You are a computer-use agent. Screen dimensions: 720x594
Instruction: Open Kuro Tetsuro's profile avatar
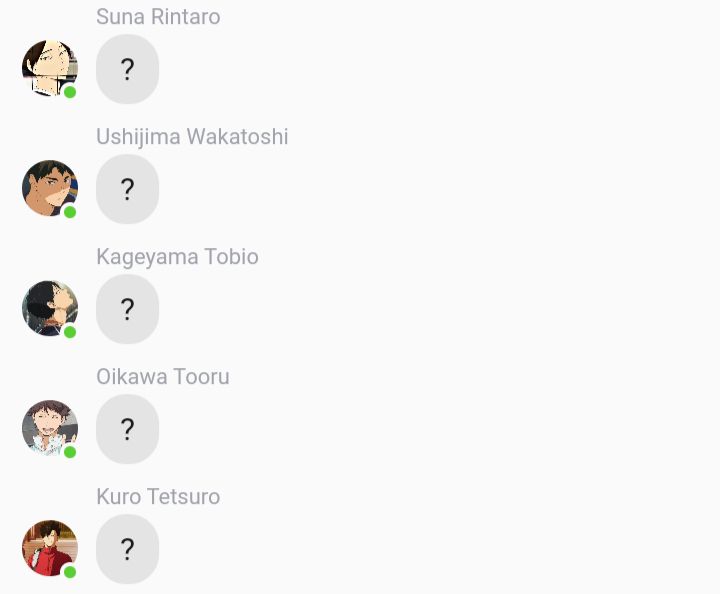click(x=50, y=548)
